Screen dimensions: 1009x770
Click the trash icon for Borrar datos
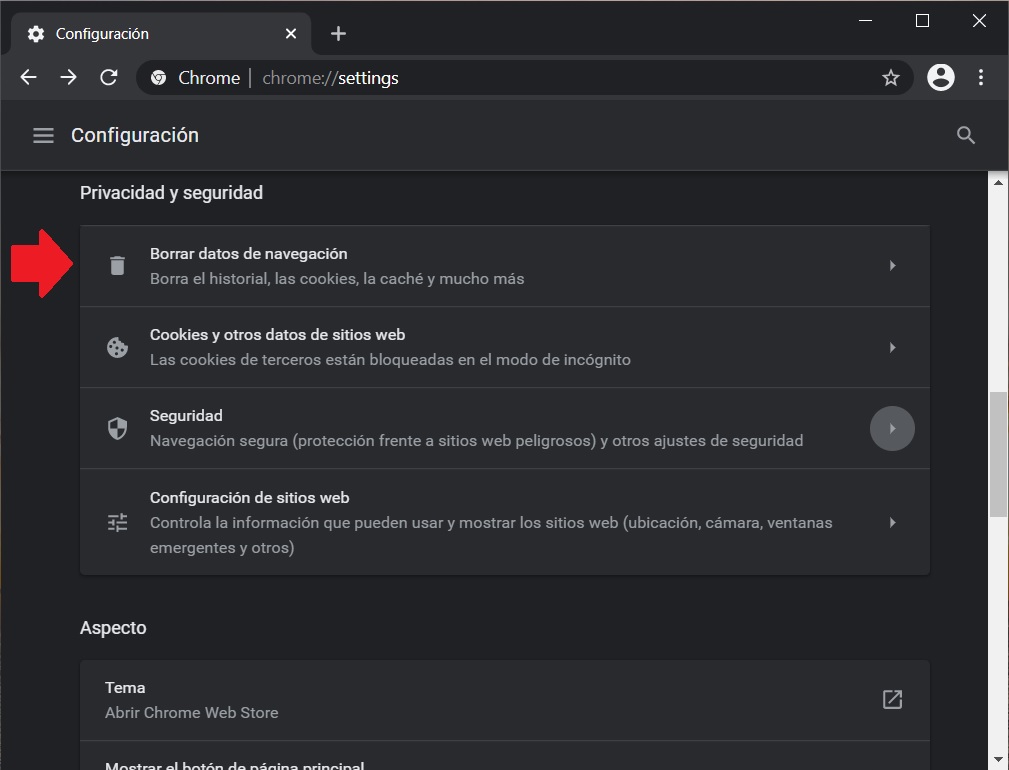[x=118, y=266]
